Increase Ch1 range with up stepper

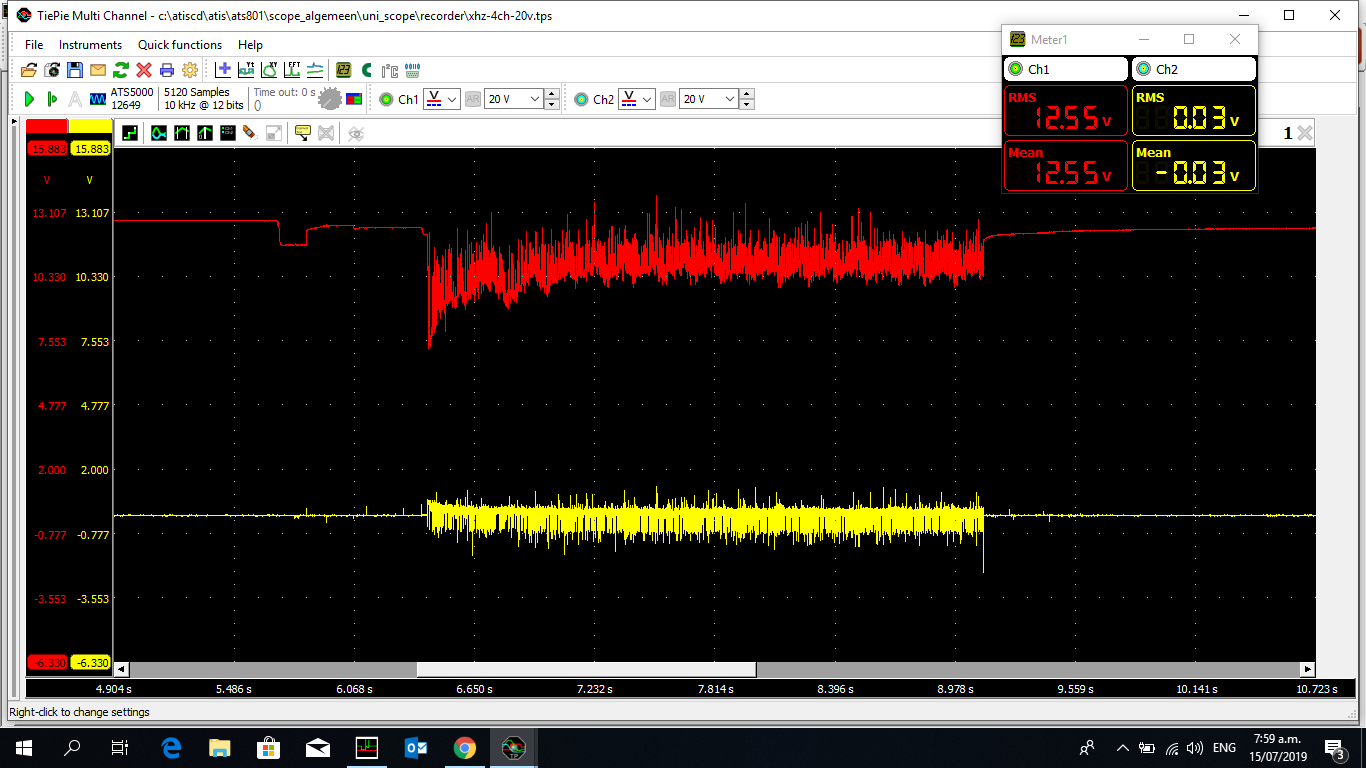551,95
